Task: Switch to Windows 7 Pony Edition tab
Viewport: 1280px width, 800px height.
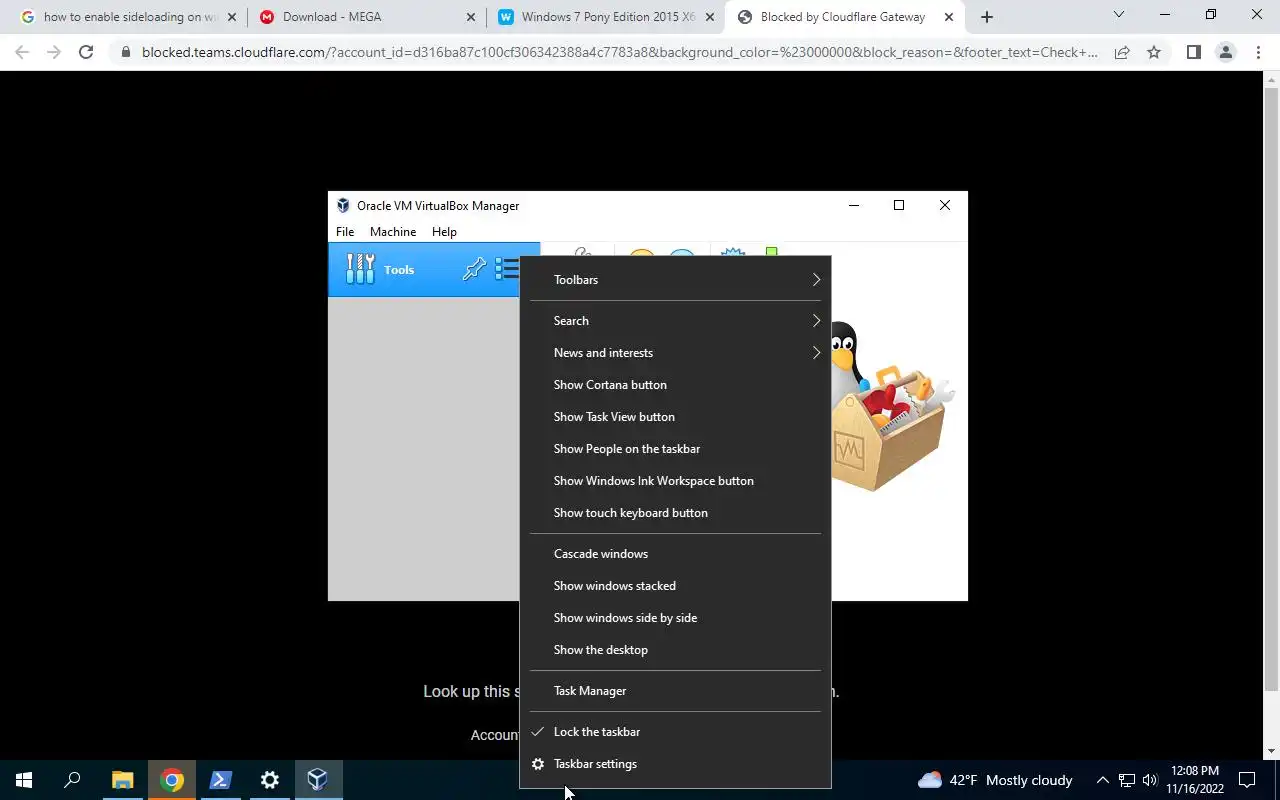Action: pos(605,17)
